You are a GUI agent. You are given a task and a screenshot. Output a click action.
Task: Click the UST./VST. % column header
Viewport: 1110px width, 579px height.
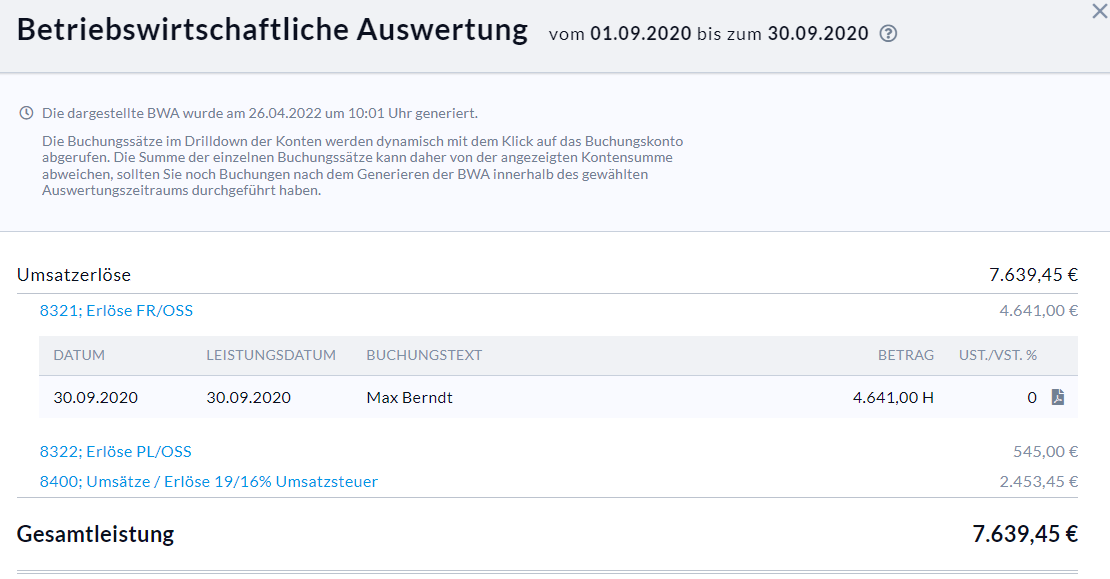pyautogui.click(x=997, y=355)
